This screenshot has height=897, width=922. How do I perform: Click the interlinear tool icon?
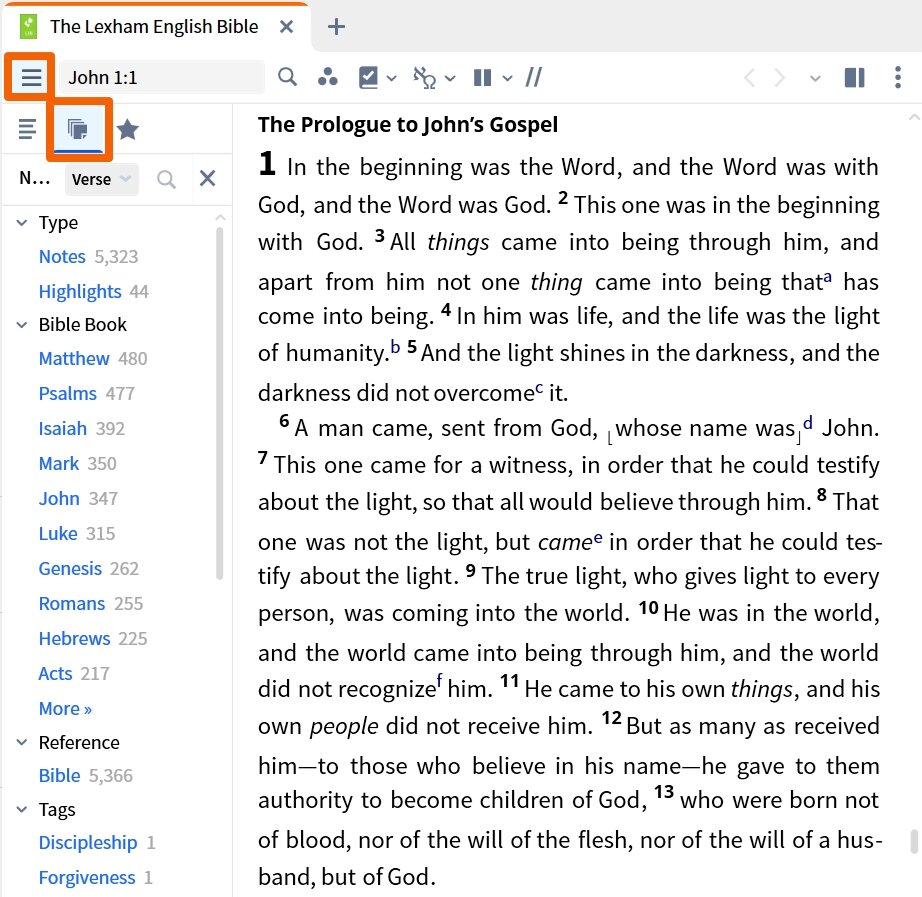coord(424,77)
